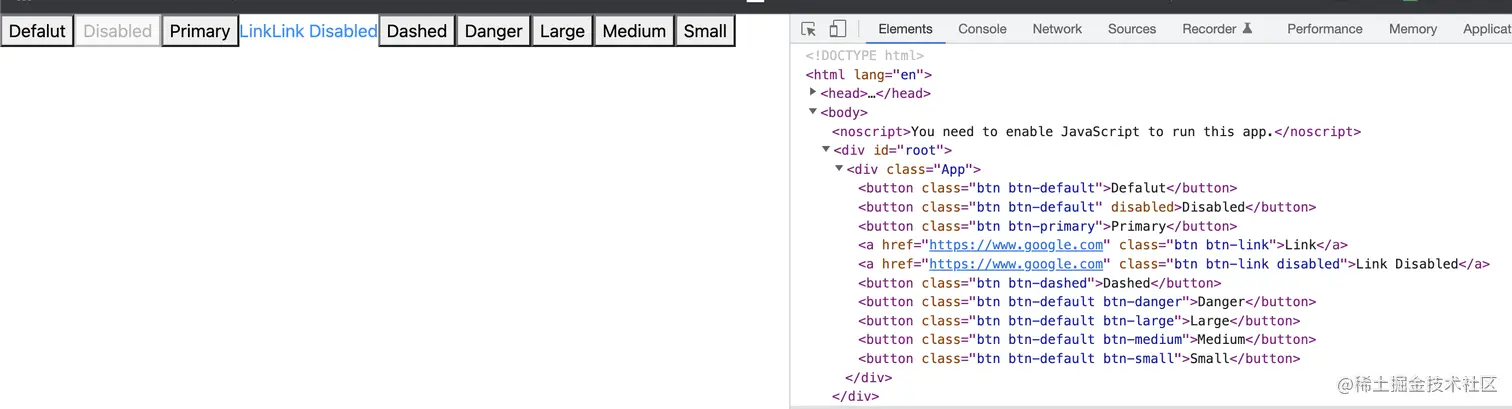Screen dimensions: 1512x409
Task: Switch to the Console tab
Action: (982, 29)
